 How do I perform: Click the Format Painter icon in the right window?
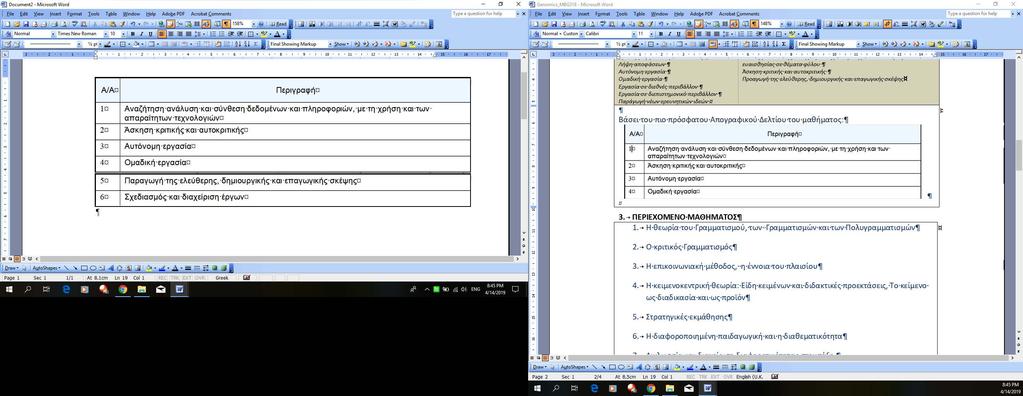click(x=651, y=23)
